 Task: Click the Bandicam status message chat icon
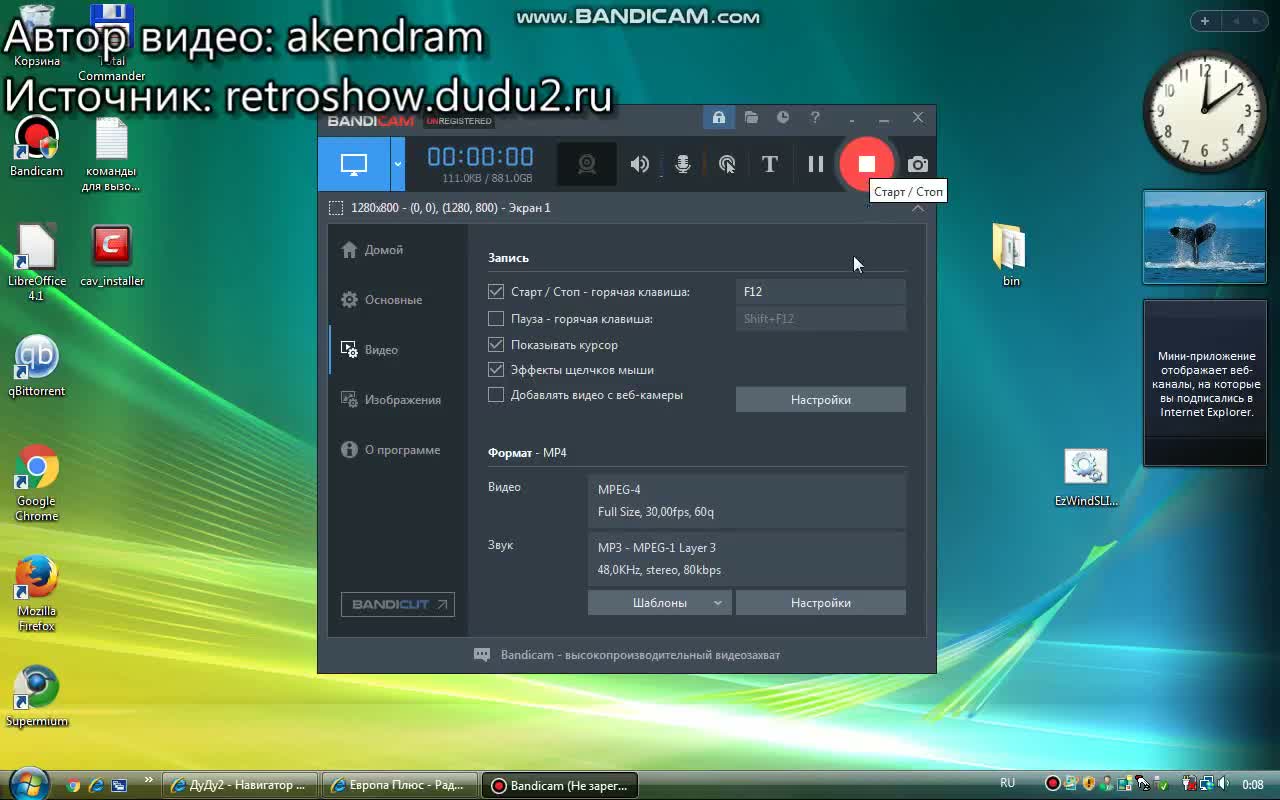click(x=482, y=655)
